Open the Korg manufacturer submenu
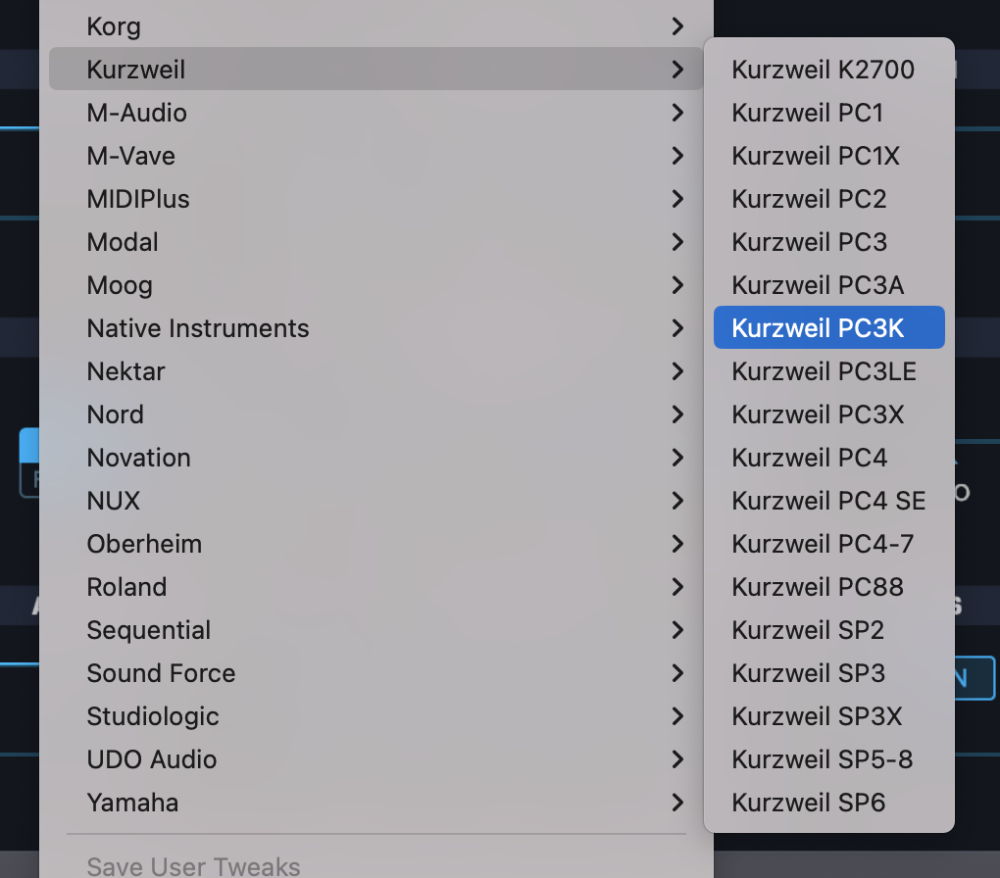 114,26
